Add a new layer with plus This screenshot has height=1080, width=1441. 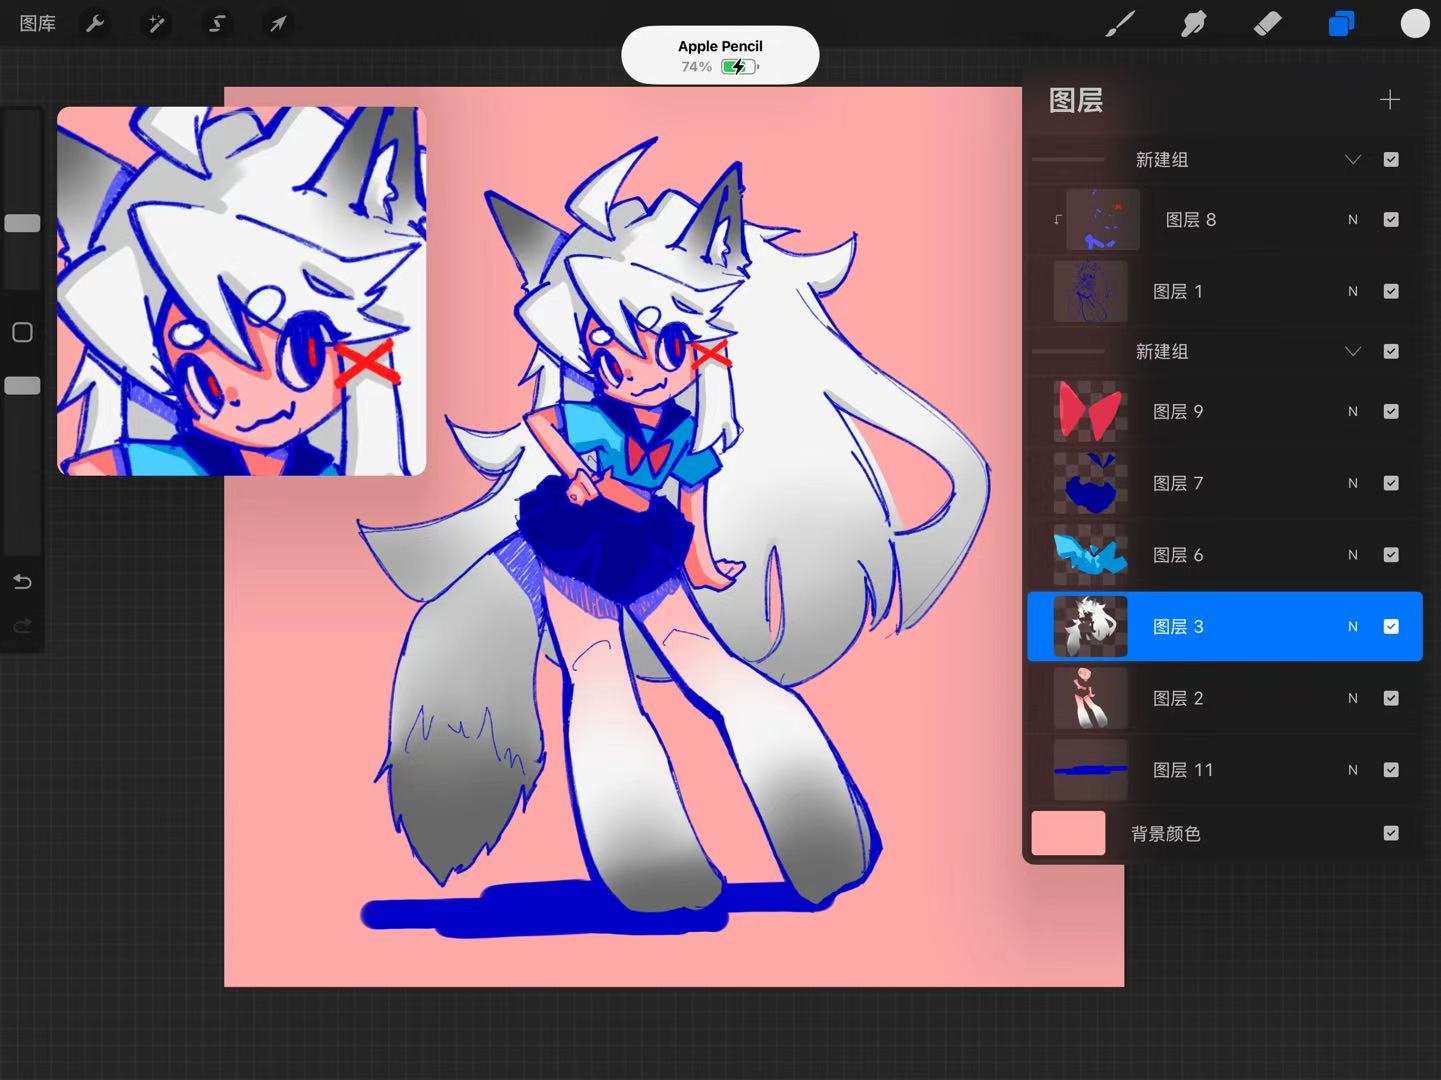[x=1389, y=100]
